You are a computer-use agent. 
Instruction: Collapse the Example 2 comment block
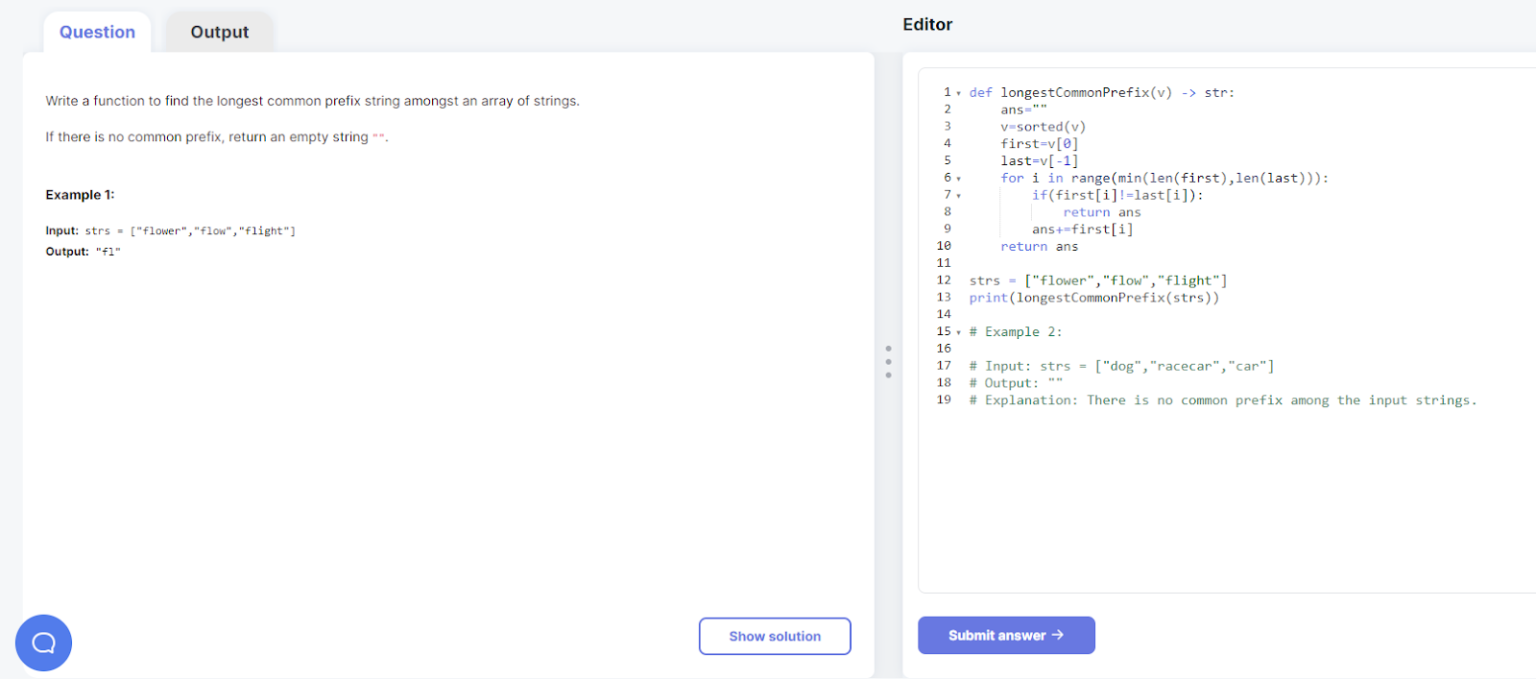click(958, 331)
